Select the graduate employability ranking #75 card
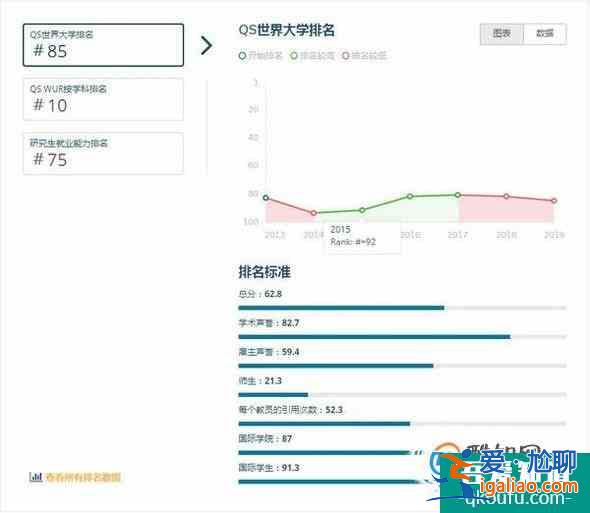 (103, 154)
